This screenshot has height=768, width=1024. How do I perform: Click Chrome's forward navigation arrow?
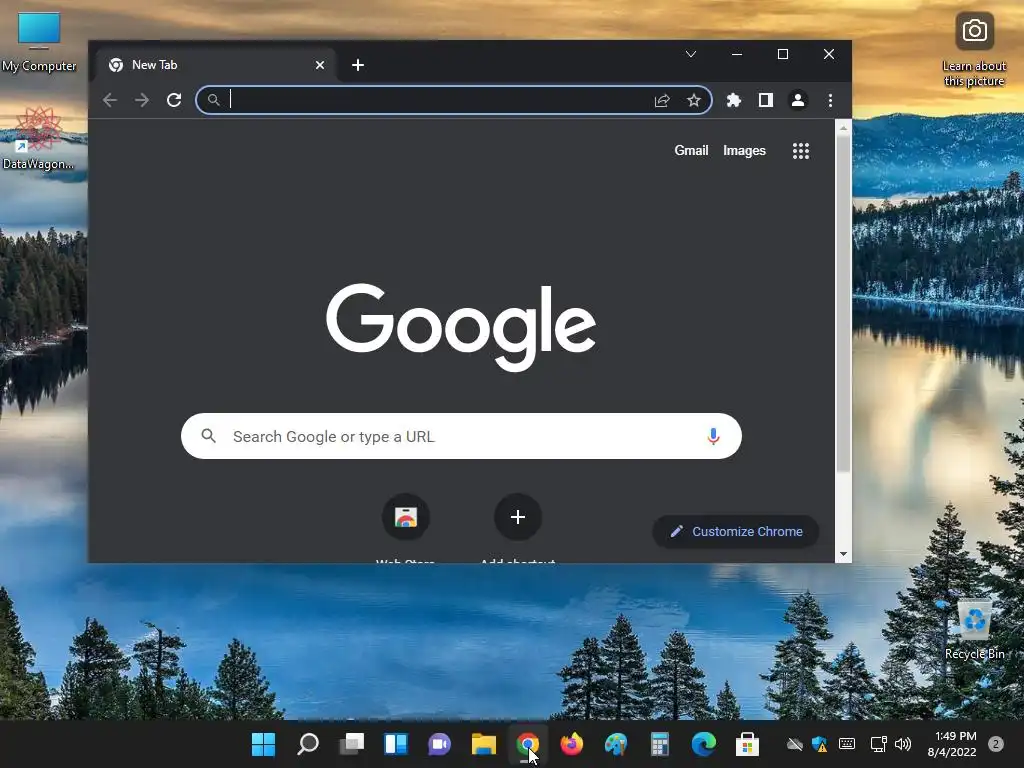tap(142, 100)
